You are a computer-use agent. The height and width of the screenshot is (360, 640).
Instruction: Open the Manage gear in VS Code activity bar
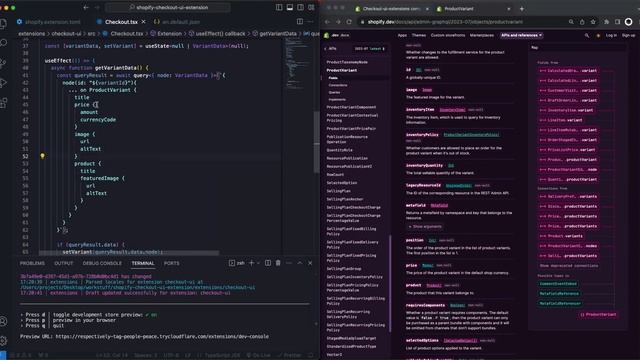4,340
